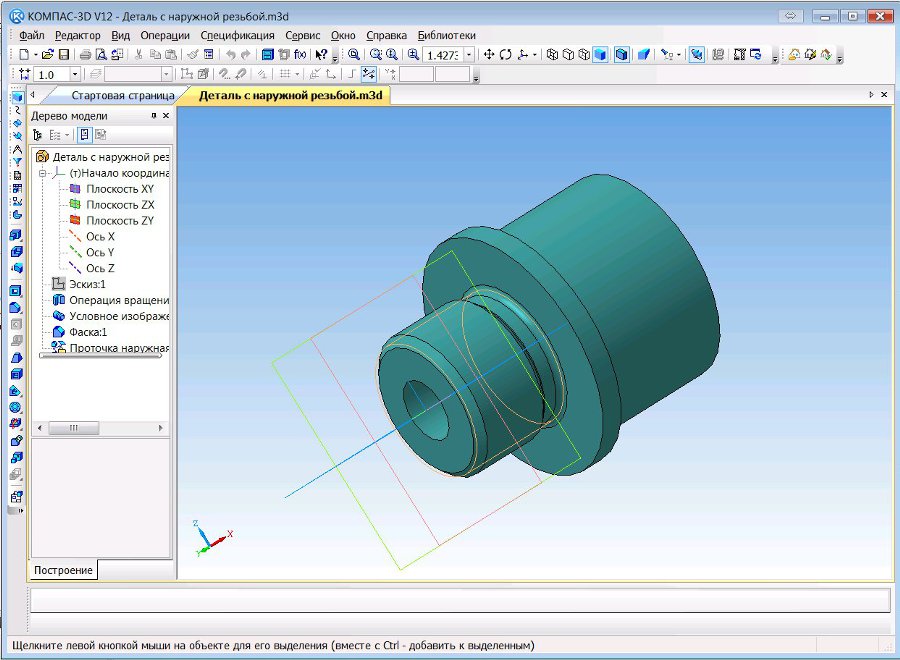Open the Файл menu
This screenshot has height=660, width=900.
click(x=32, y=36)
